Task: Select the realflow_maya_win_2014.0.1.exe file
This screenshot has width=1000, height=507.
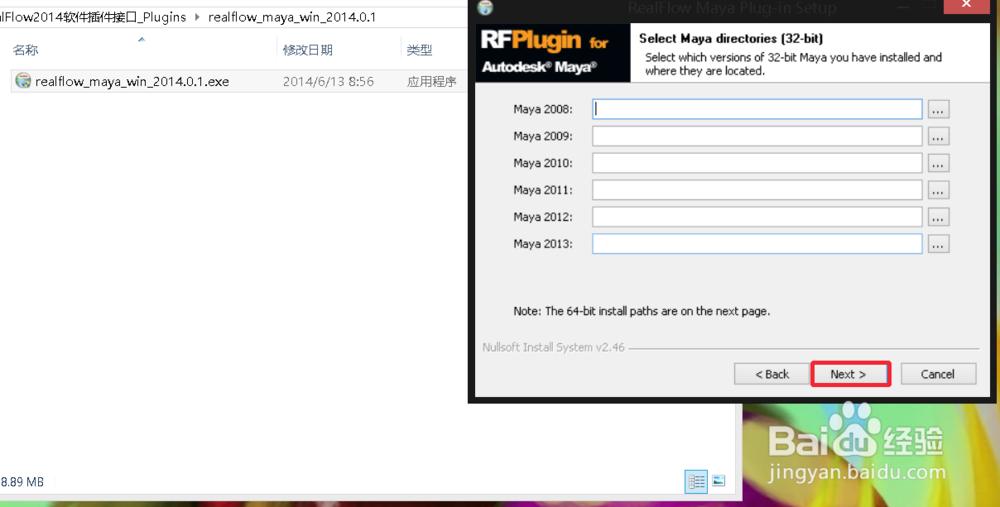Action: [x=132, y=82]
